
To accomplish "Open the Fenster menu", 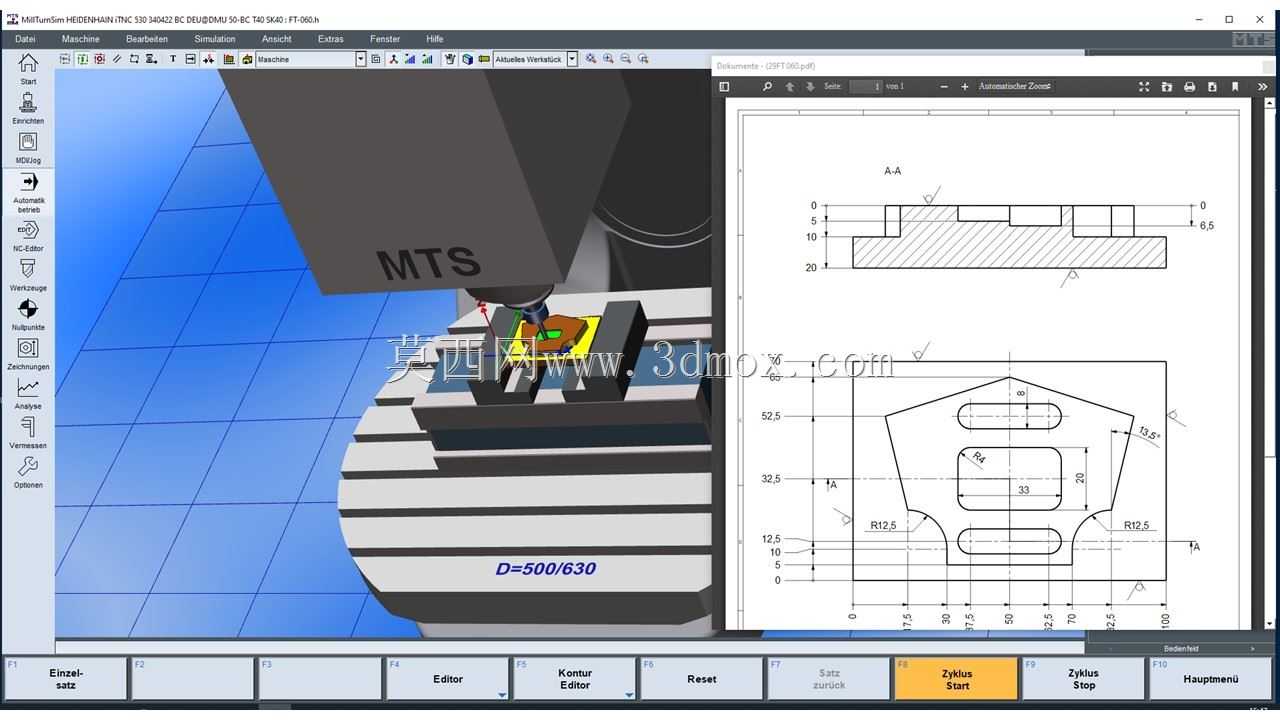I will click(385, 39).
